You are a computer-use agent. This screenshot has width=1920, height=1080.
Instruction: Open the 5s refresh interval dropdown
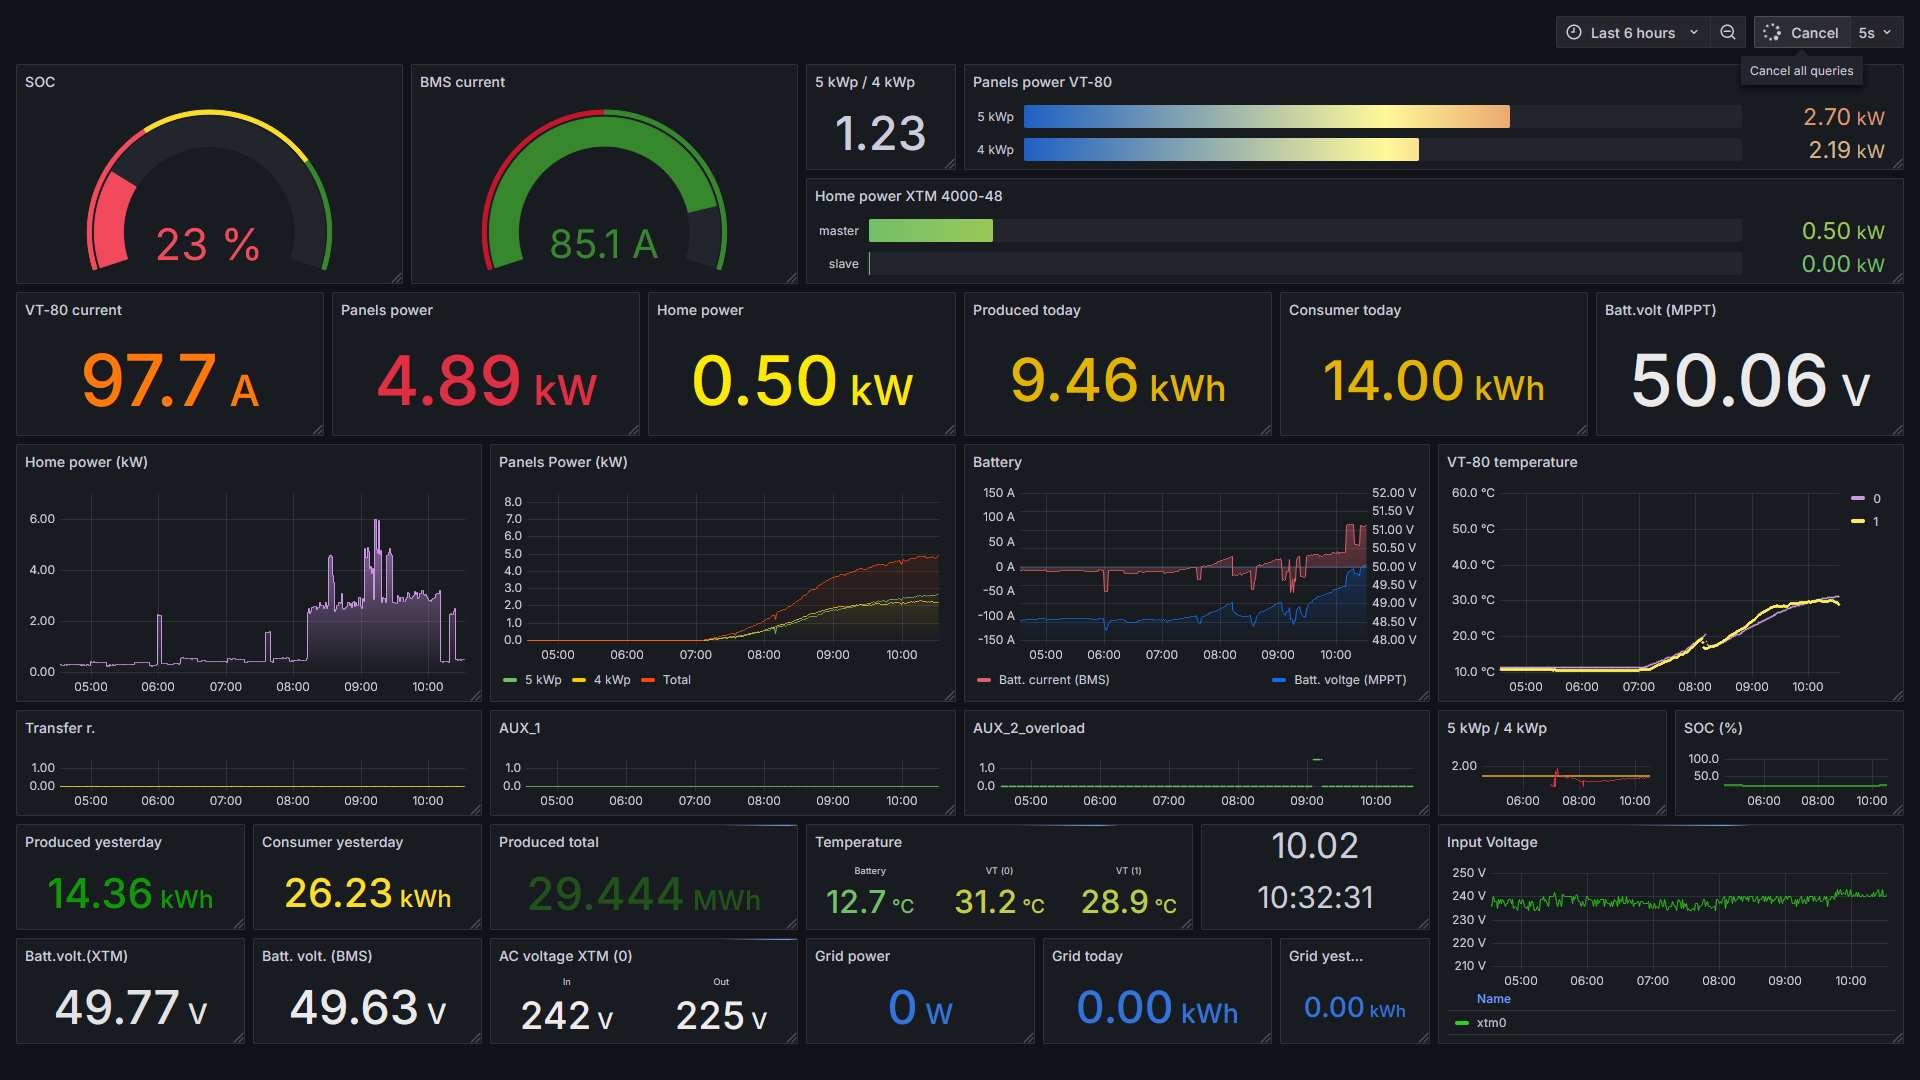click(x=1875, y=32)
